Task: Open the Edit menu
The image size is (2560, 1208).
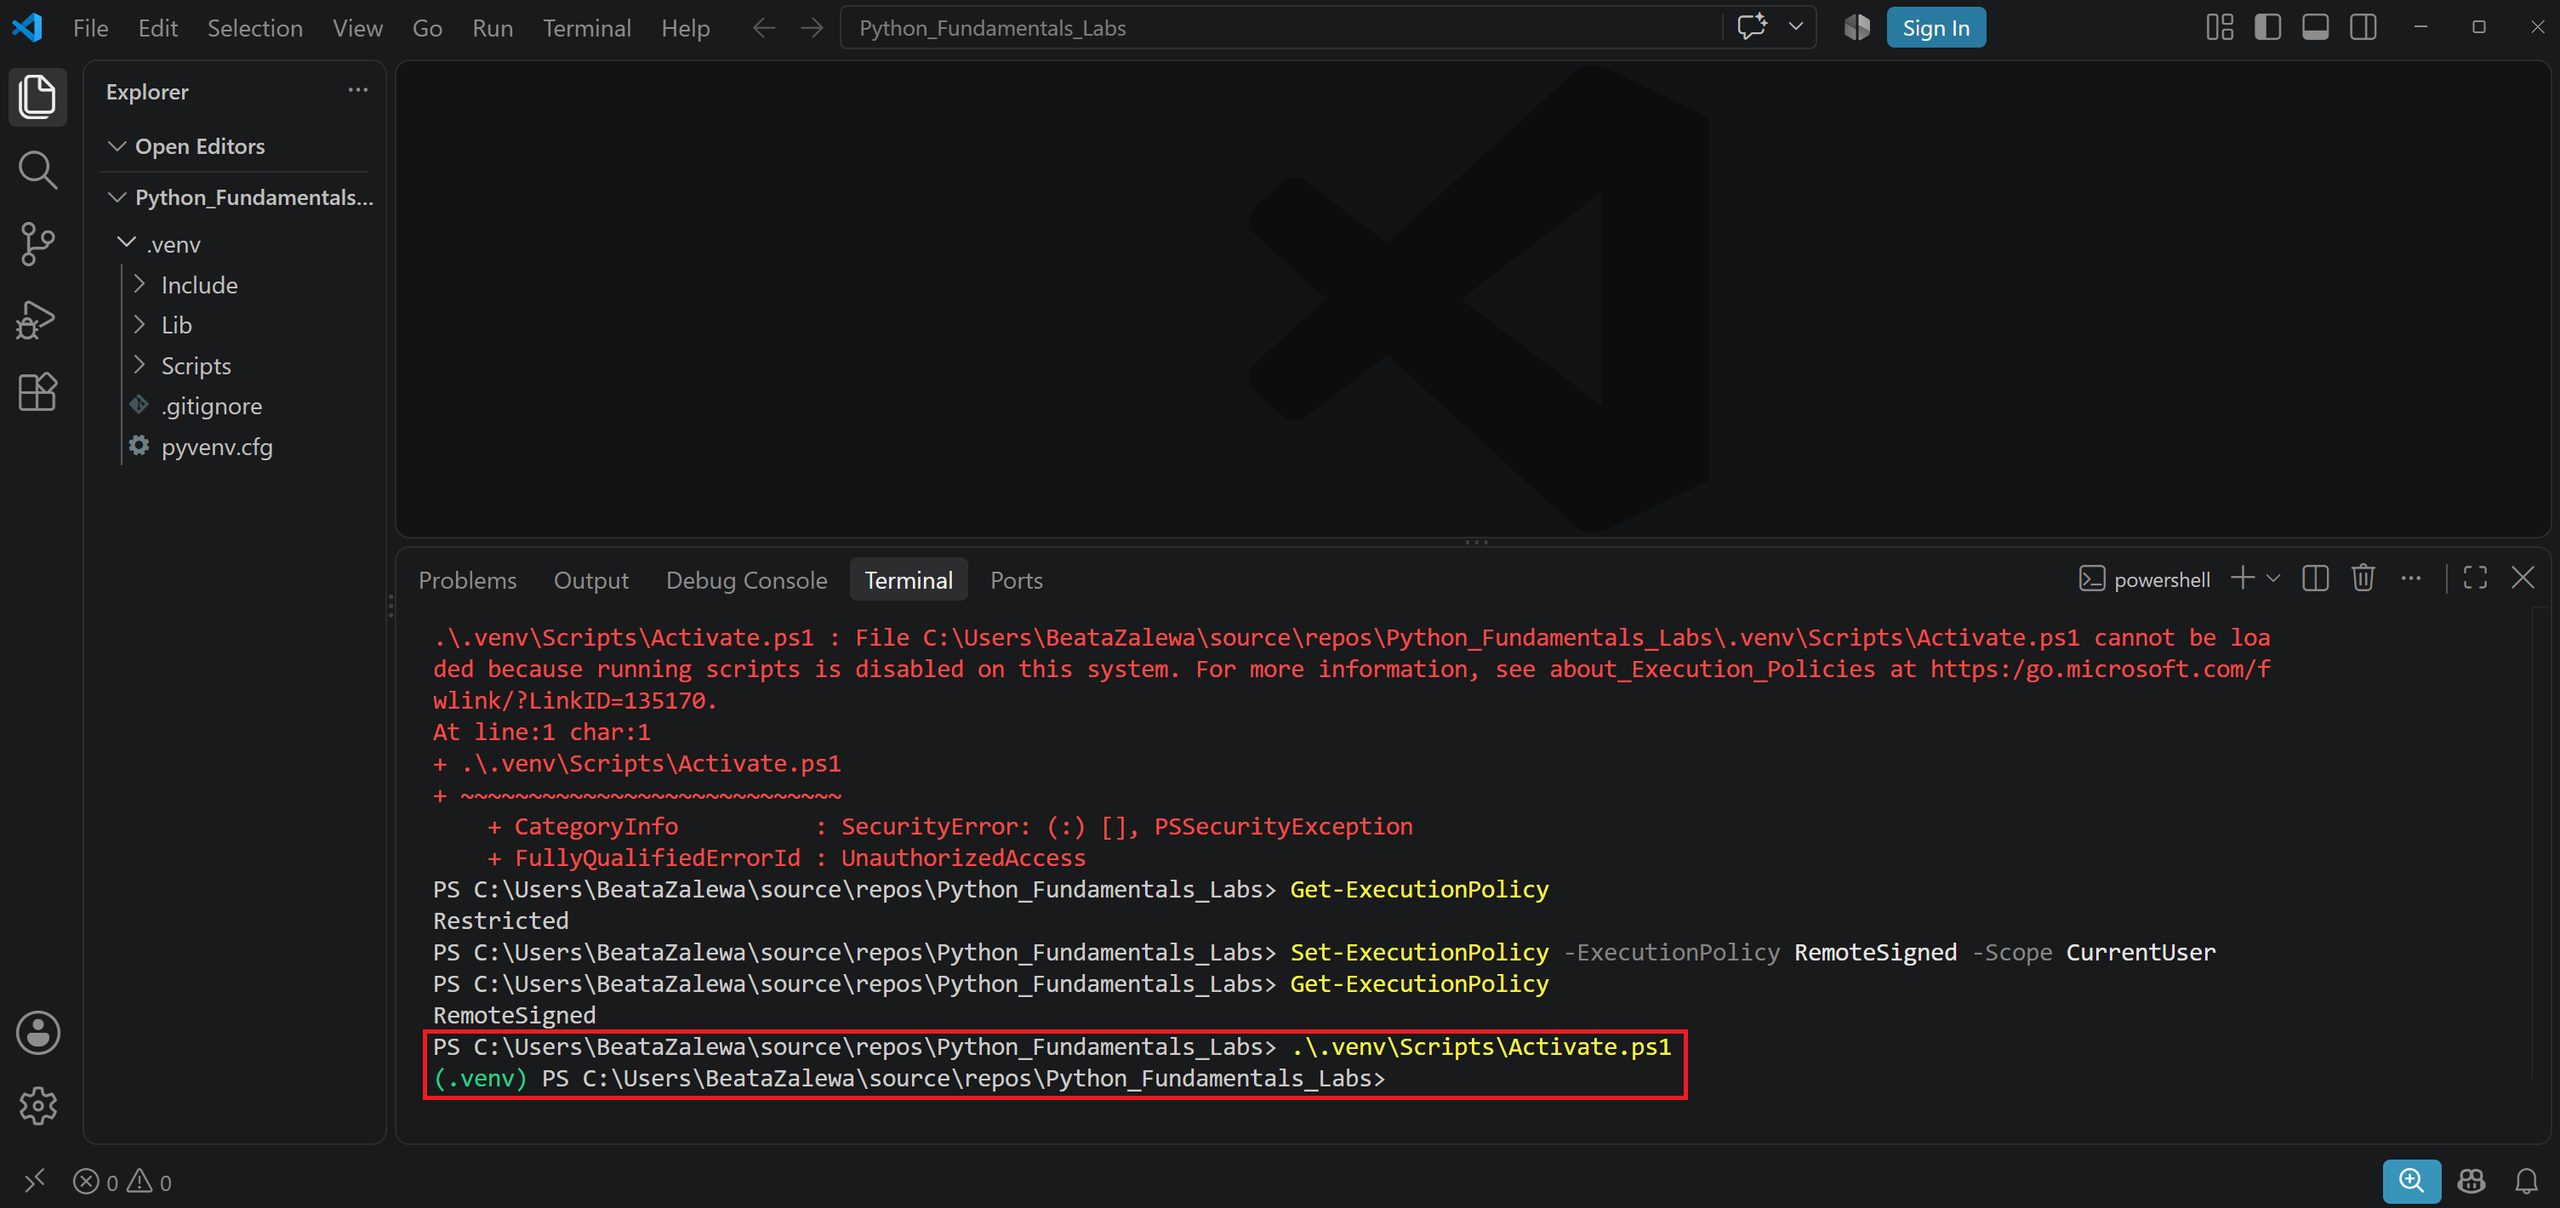Action: 158,28
